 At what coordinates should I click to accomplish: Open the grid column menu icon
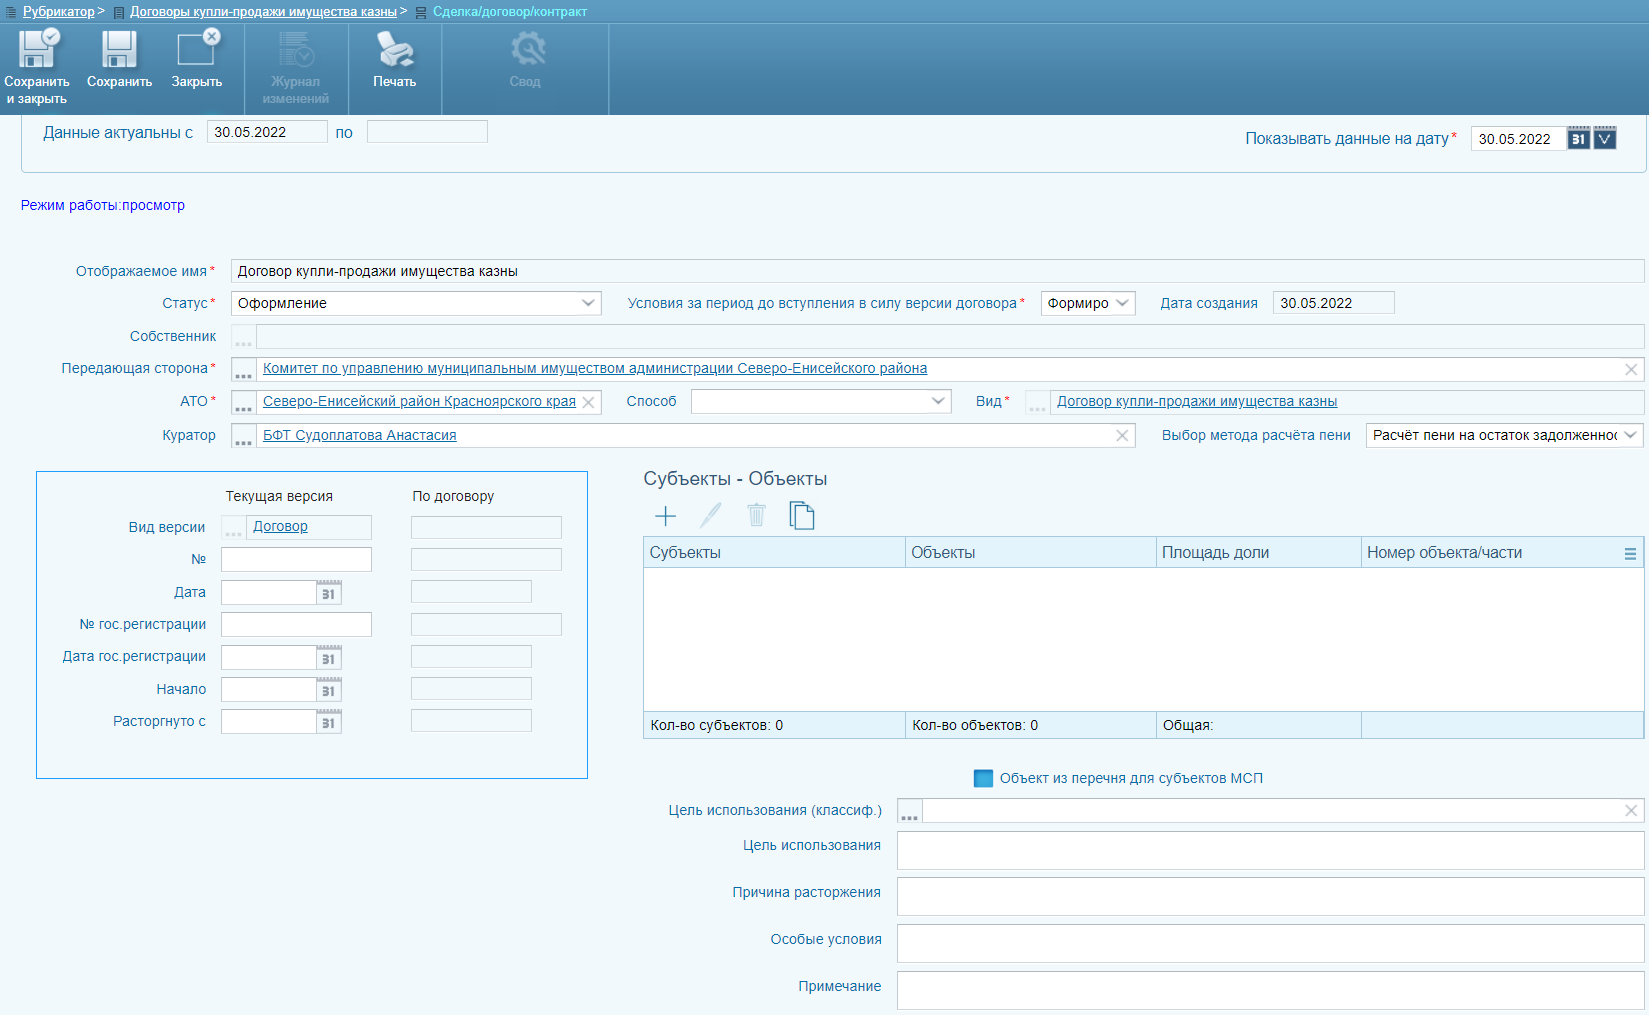click(1630, 553)
